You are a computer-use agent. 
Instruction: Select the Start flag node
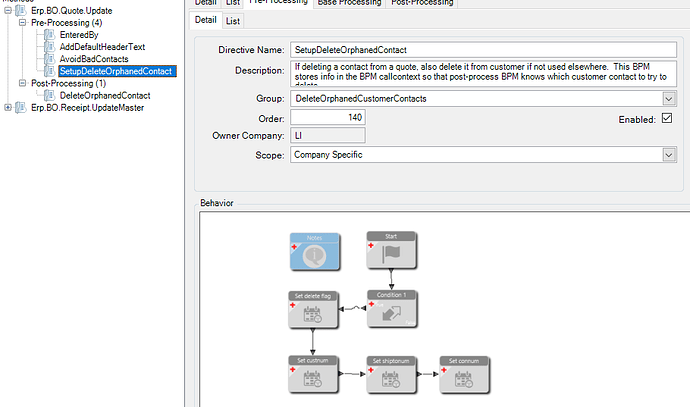(x=391, y=250)
